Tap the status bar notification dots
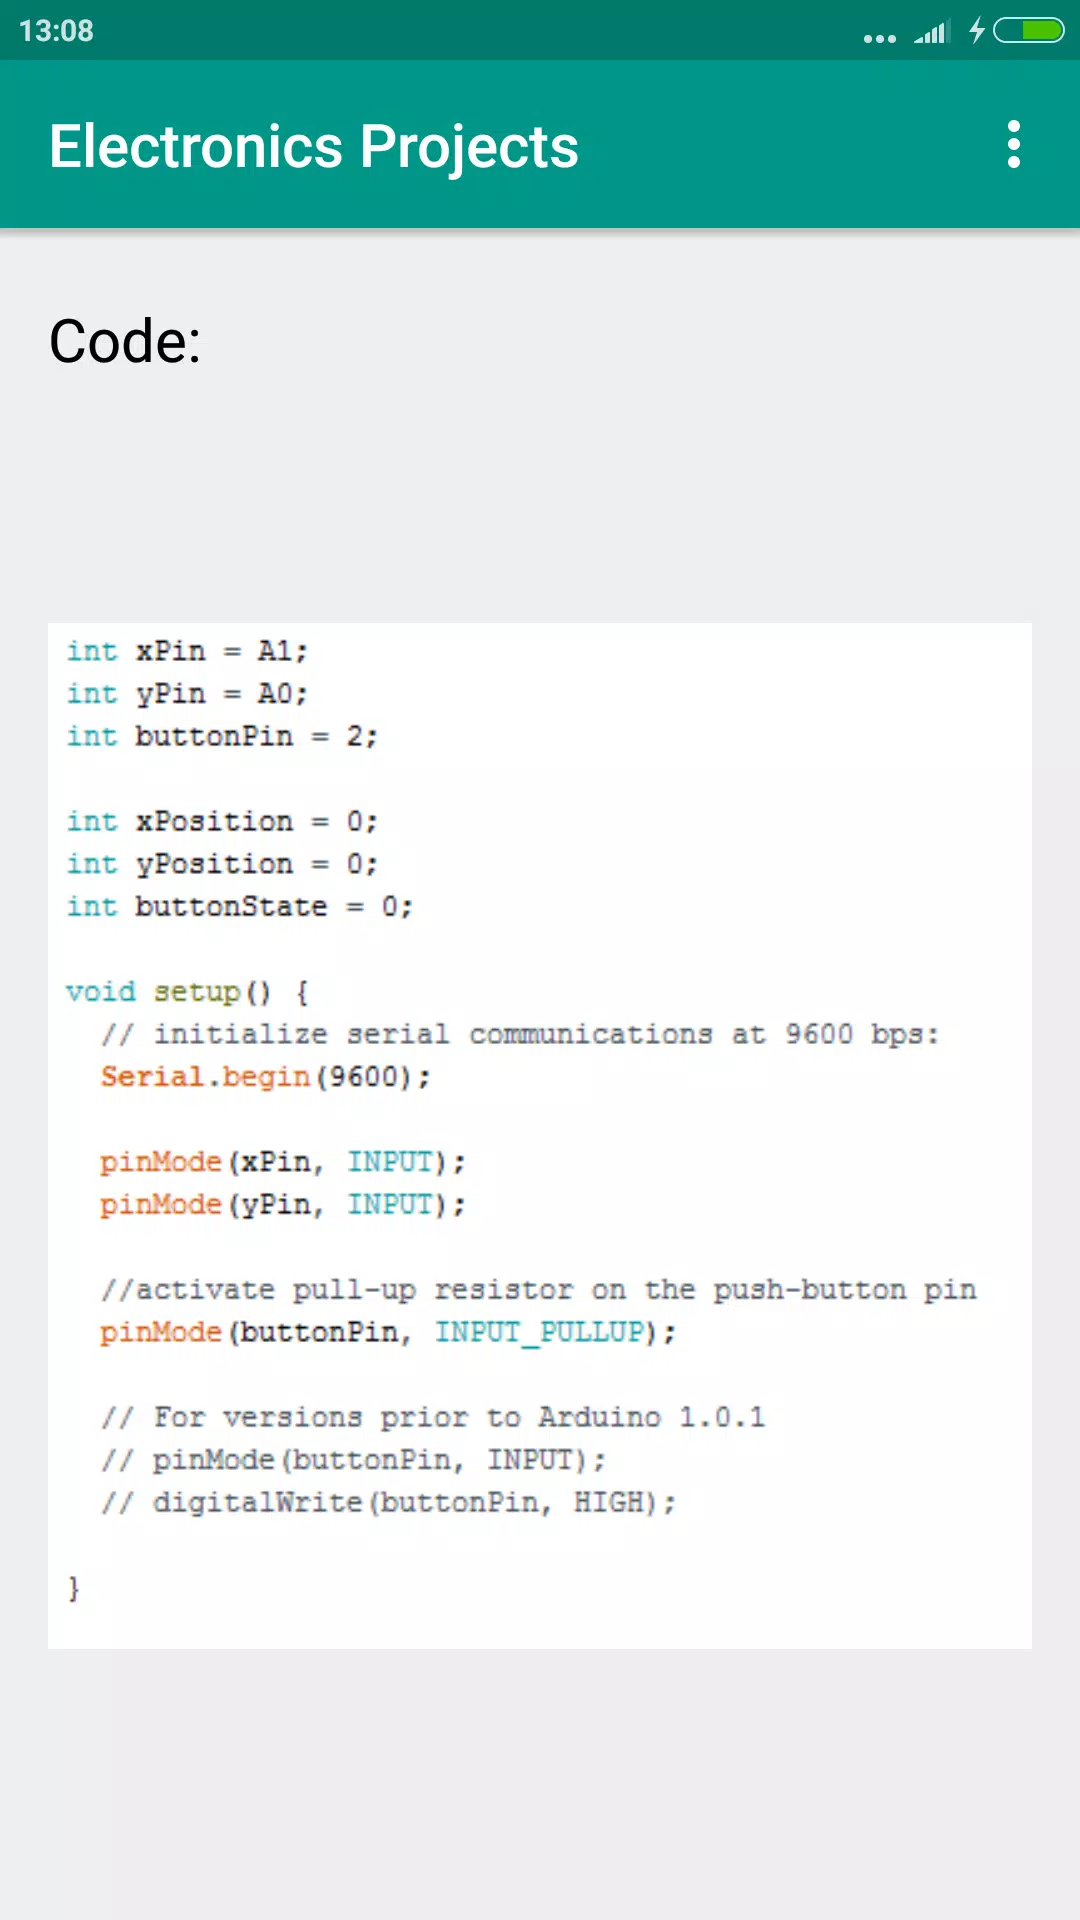The height and width of the screenshot is (1920, 1080). tap(880, 39)
